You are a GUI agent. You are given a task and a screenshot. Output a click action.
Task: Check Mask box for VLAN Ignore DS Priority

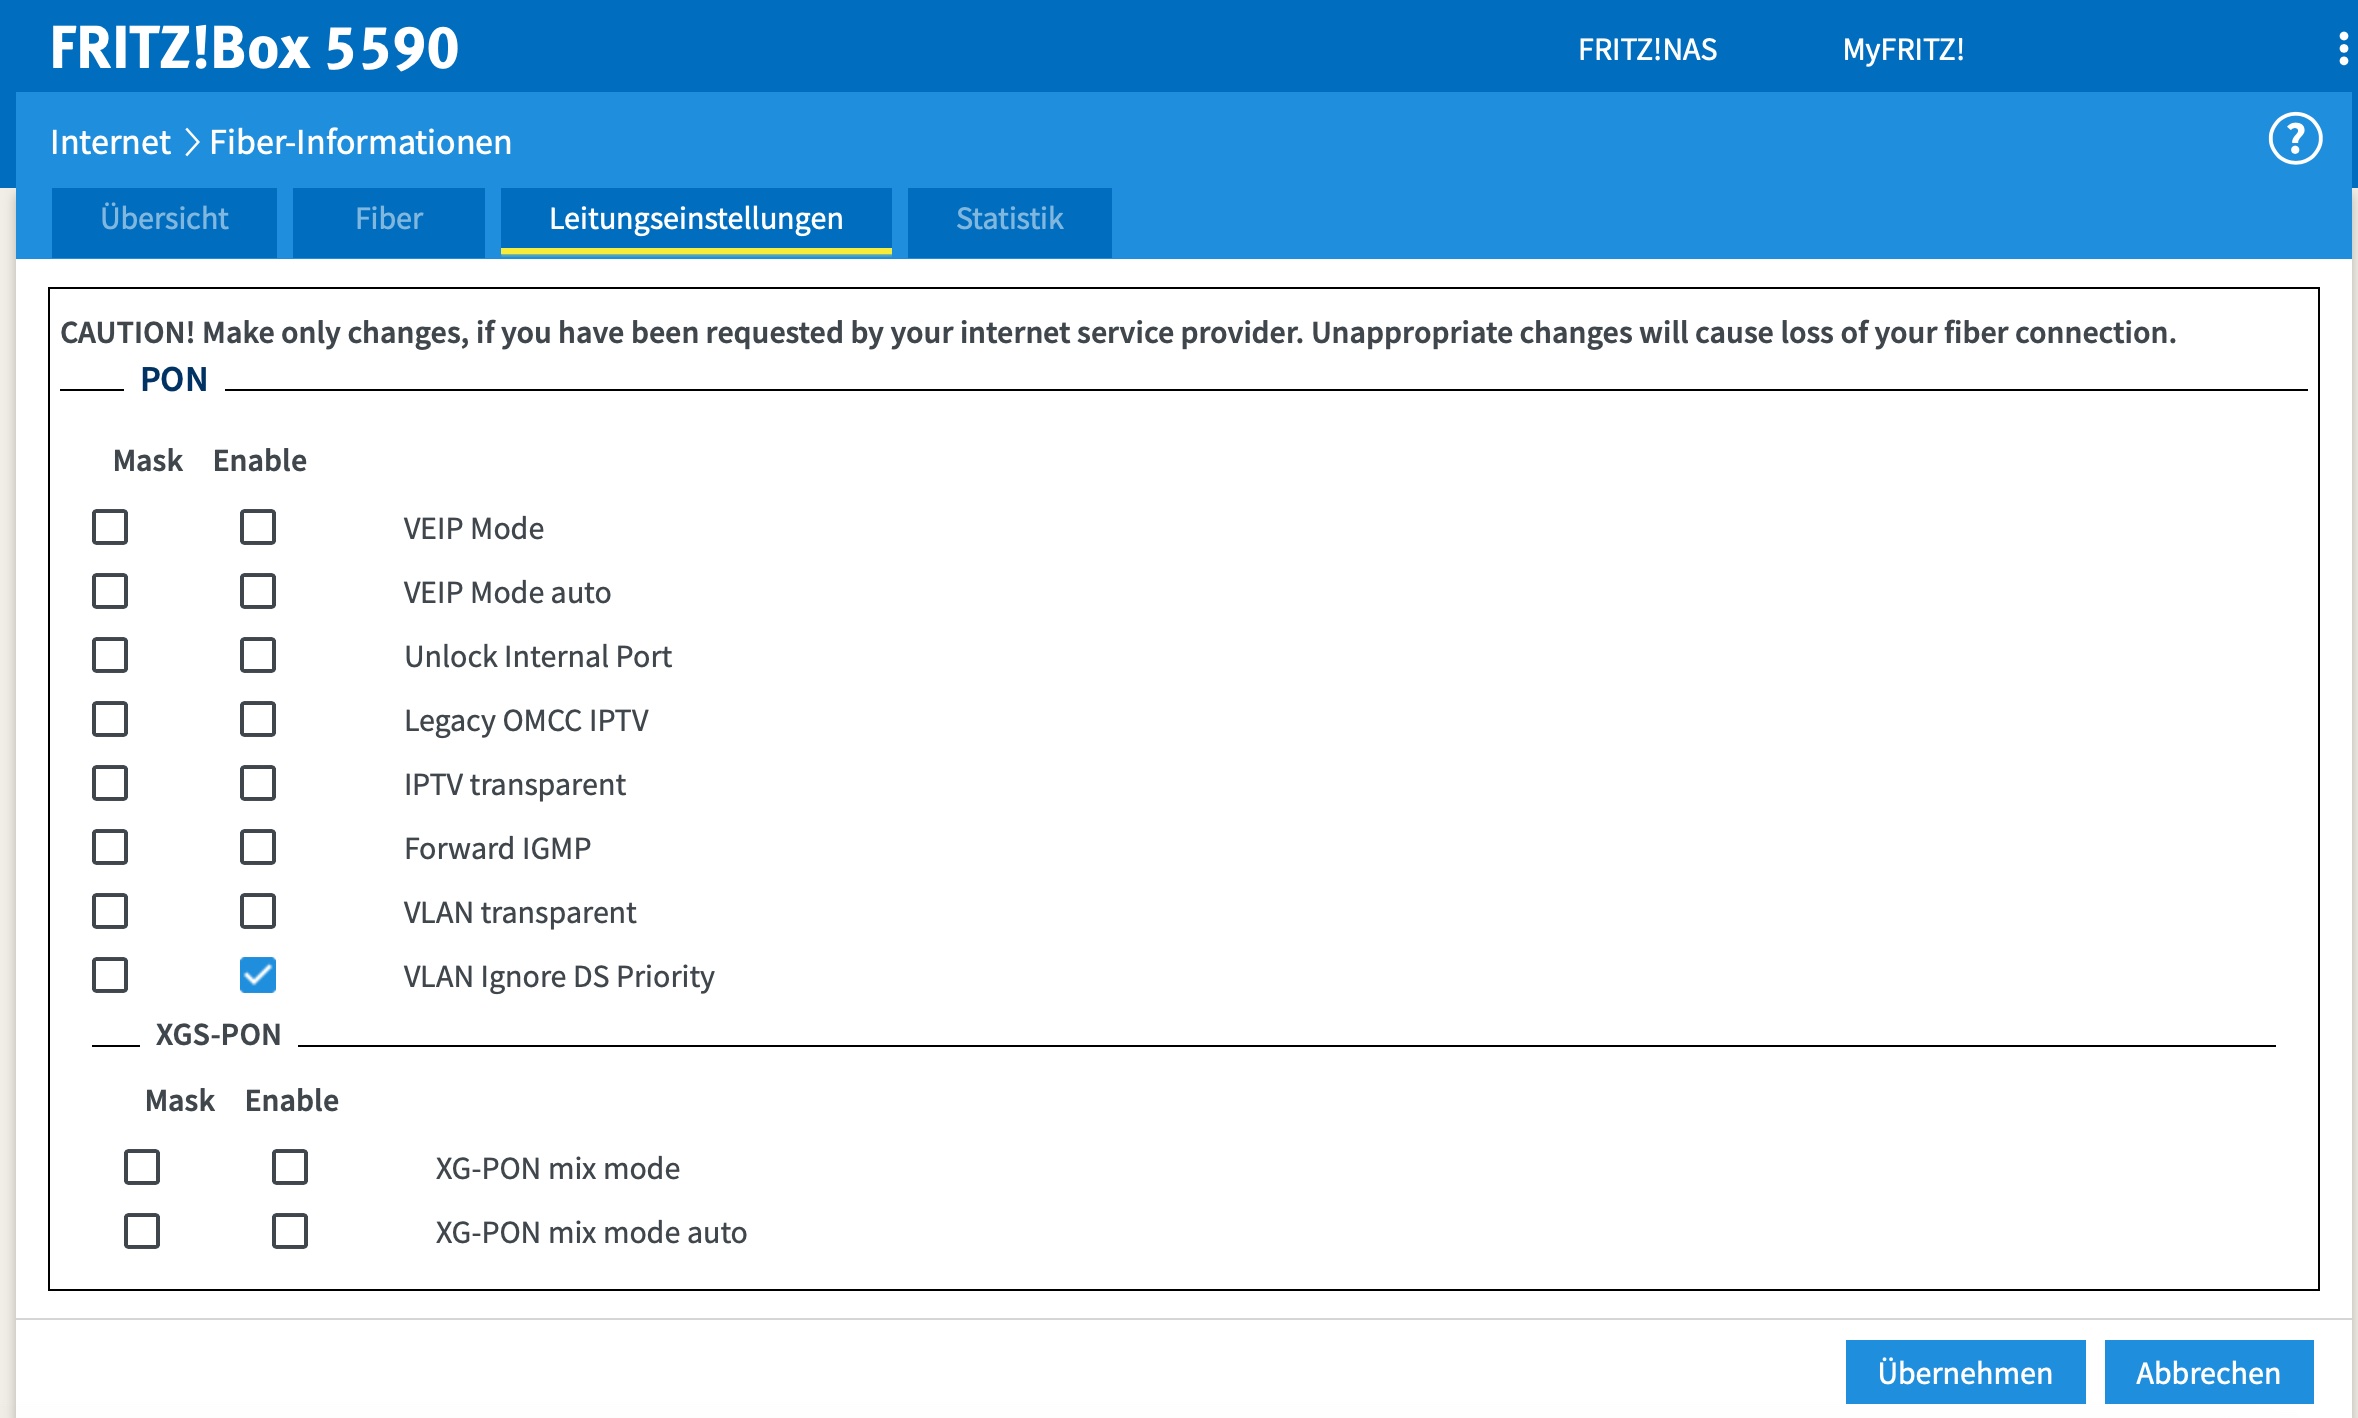(x=110, y=975)
